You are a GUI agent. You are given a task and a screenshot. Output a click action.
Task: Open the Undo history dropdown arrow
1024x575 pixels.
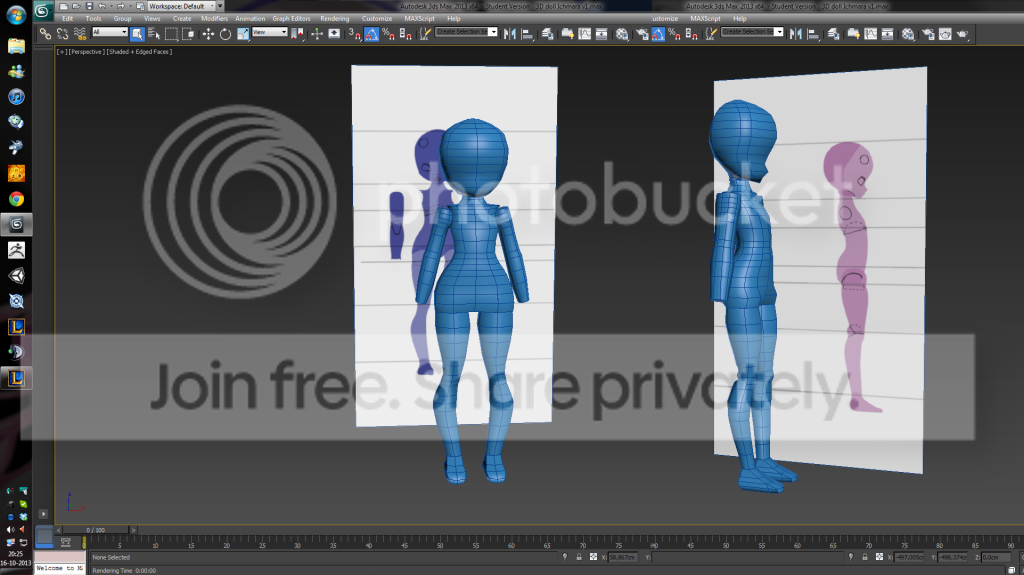tap(111, 6)
